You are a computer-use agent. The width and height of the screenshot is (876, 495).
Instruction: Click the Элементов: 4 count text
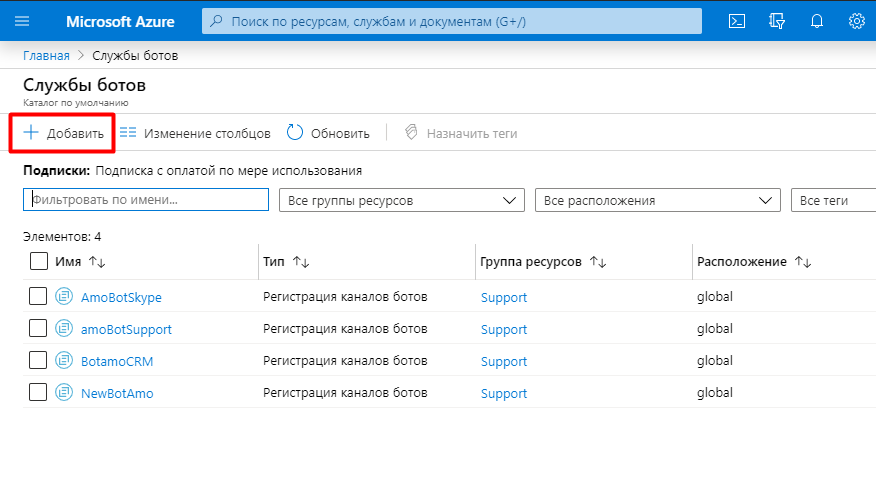(62, 237)
